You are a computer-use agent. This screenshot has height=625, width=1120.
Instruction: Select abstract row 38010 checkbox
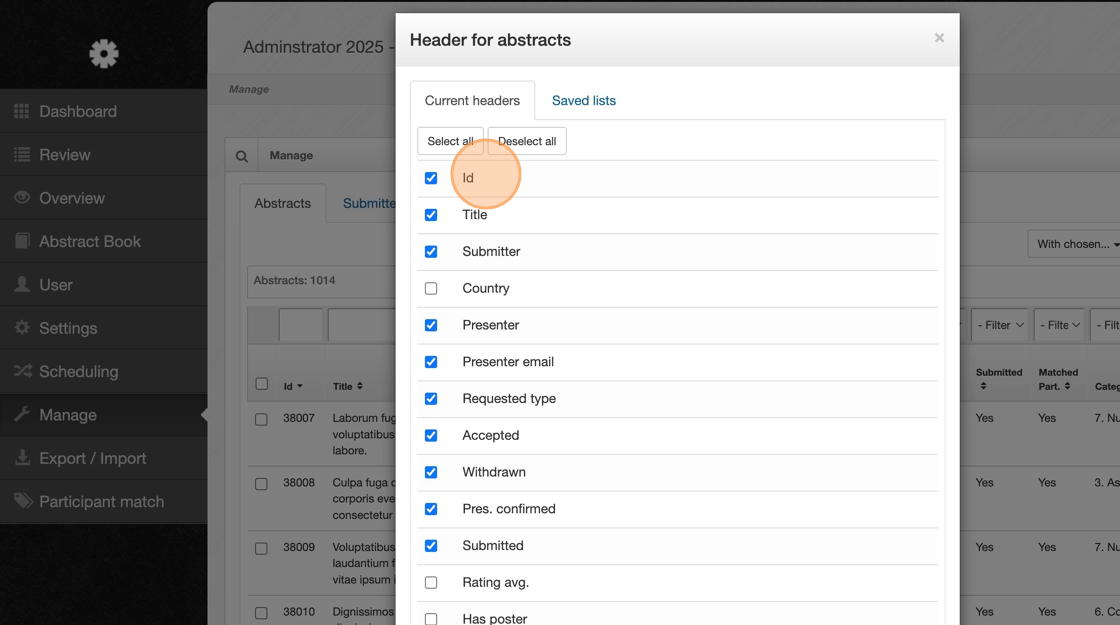point(261,613)
